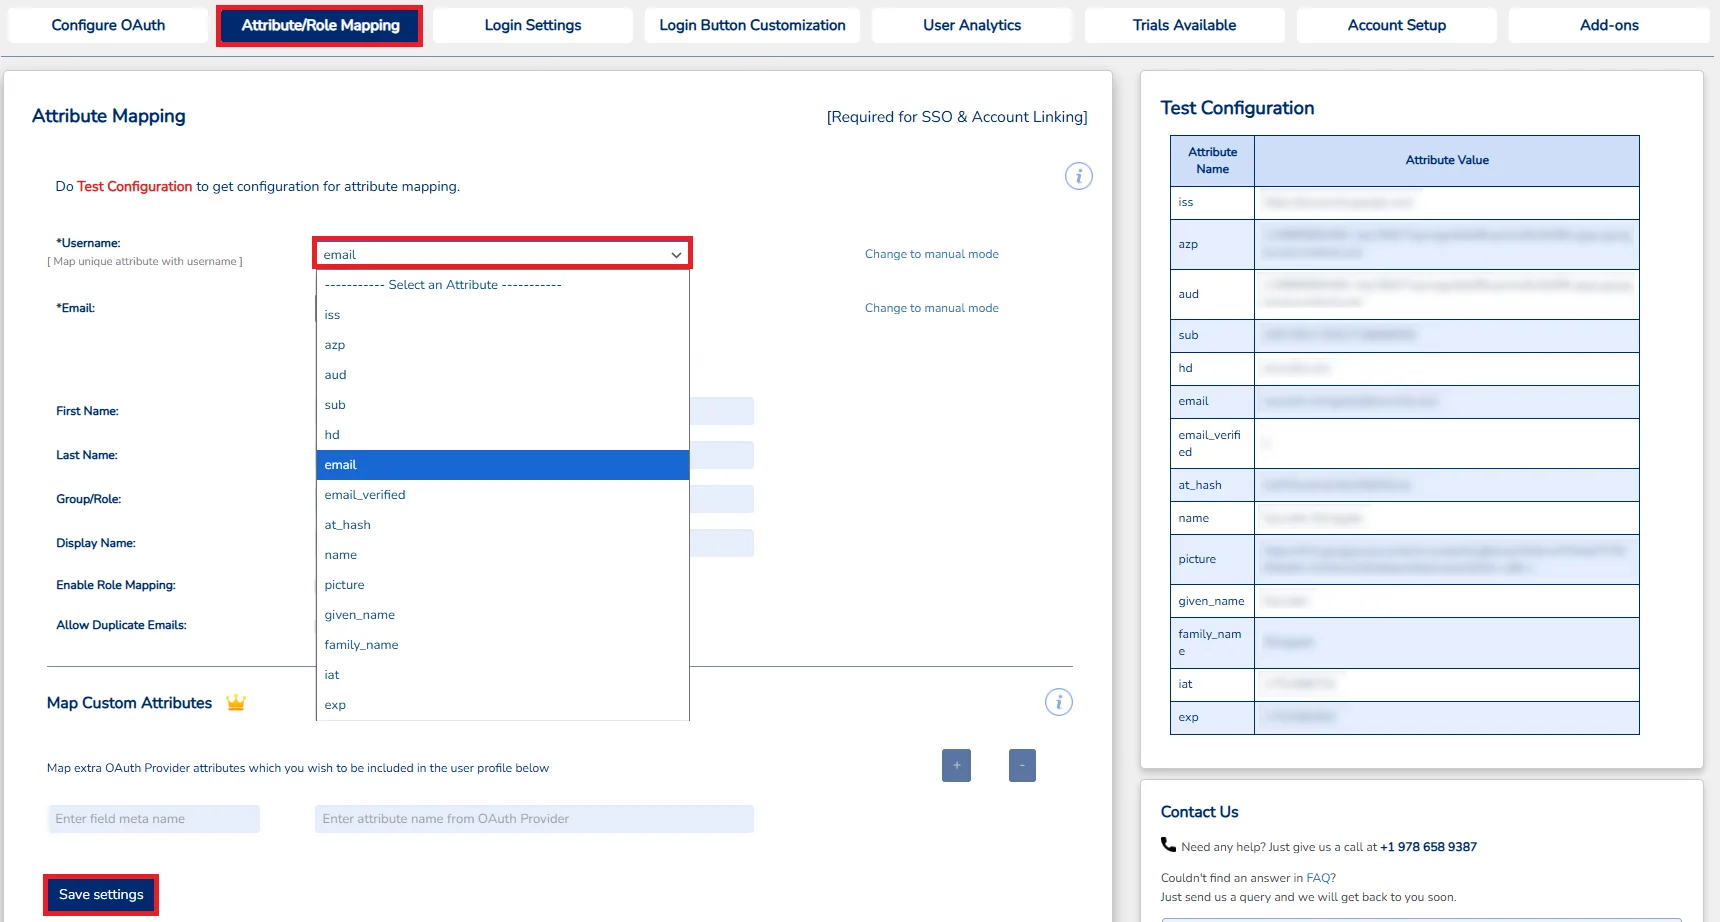Open the Add-ons tab
1720x922 pixels.
(x=1609, y=25)
